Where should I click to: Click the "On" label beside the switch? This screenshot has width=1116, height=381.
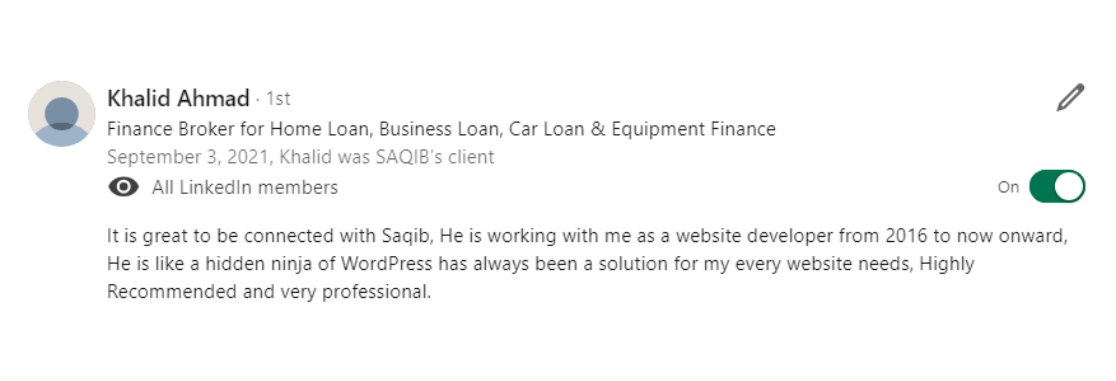(x=1008, y=187)
